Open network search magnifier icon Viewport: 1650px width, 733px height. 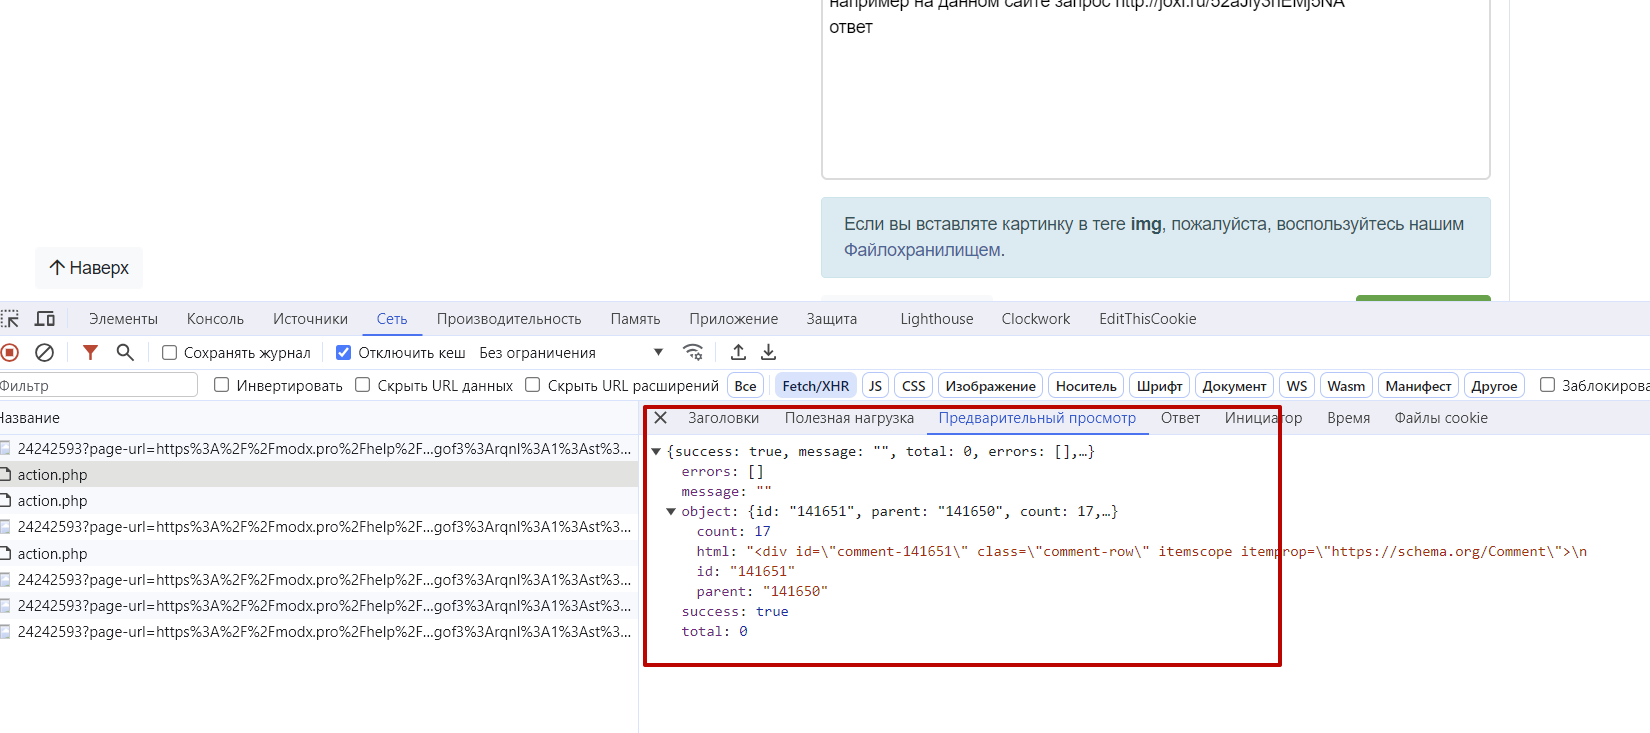(125, 352)
